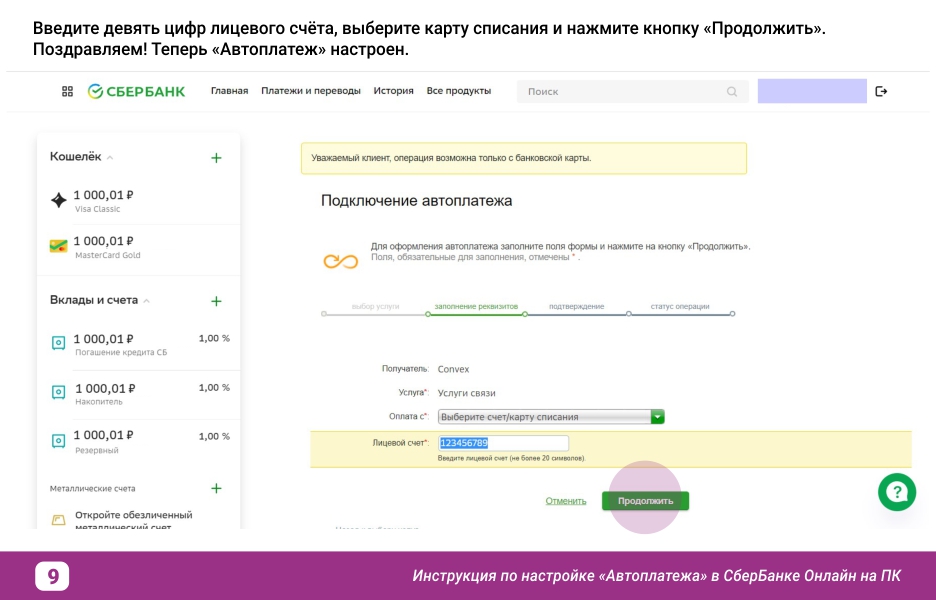Image resolution: width=936 pixels, height=600 pixels.
Task: Click the metal account ingot icon
Action: (x=58, y=520)
